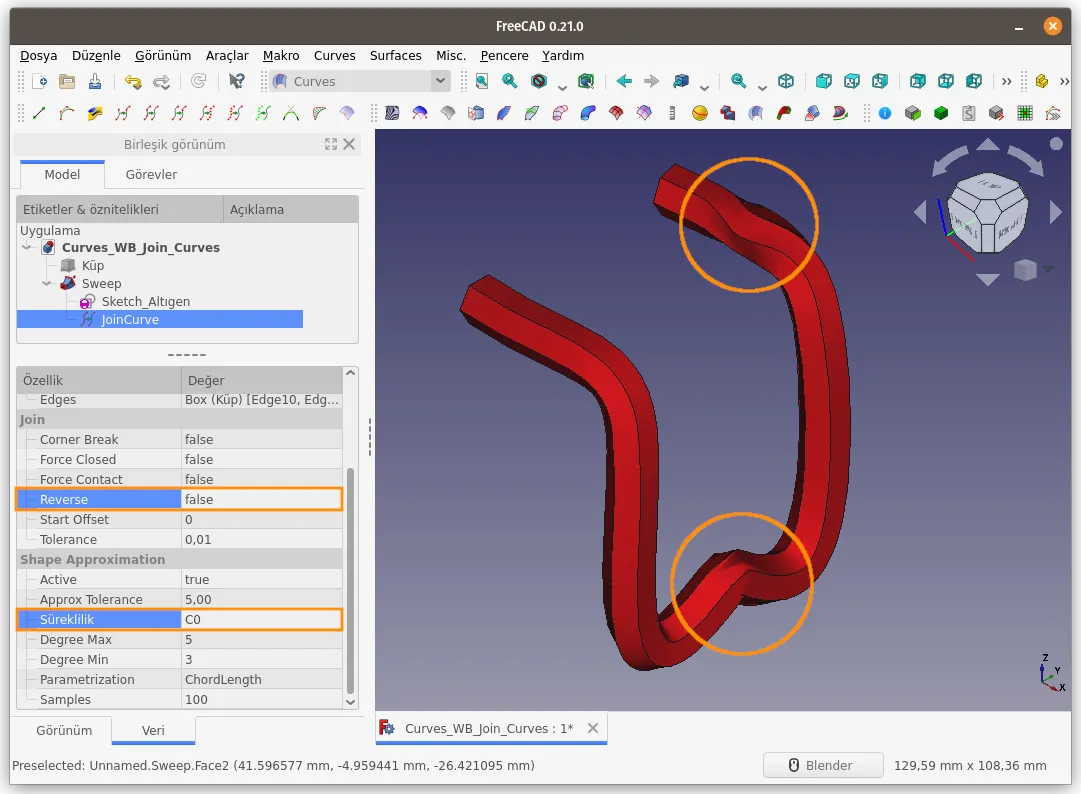Toggle the Force Contact false value
The height and width of the screenshot is (794, 1081).
click(x=261, y=479)
